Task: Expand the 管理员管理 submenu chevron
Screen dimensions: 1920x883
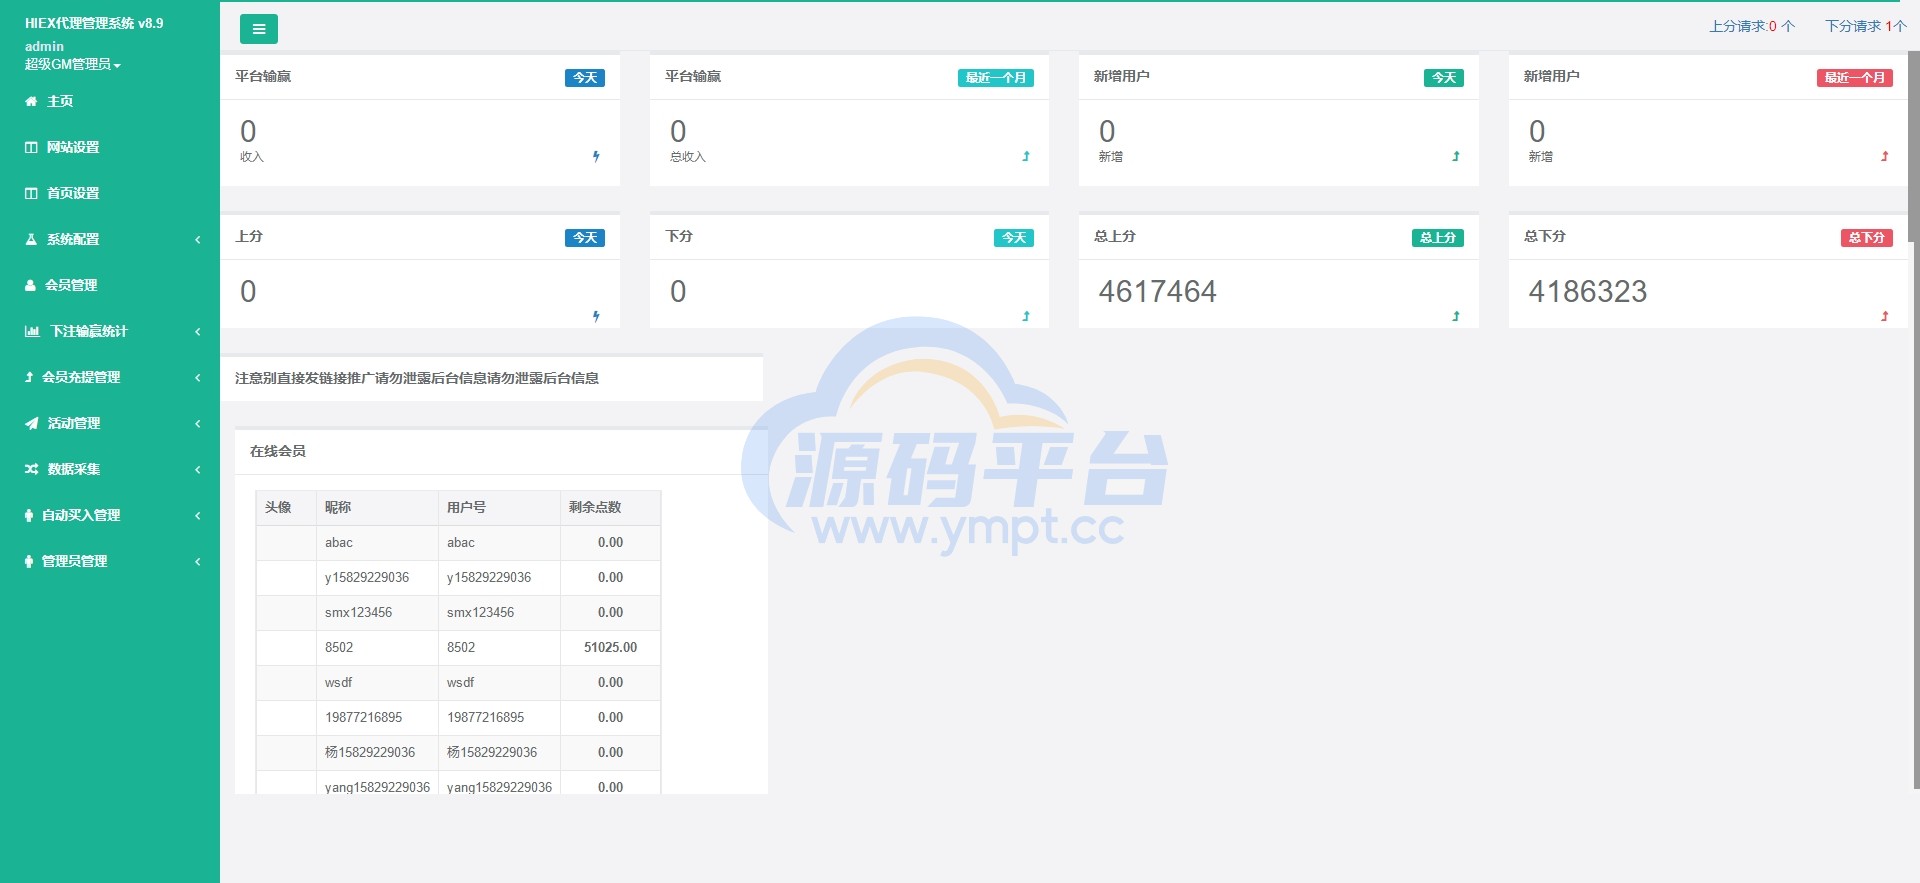Action: pos(198,561)
